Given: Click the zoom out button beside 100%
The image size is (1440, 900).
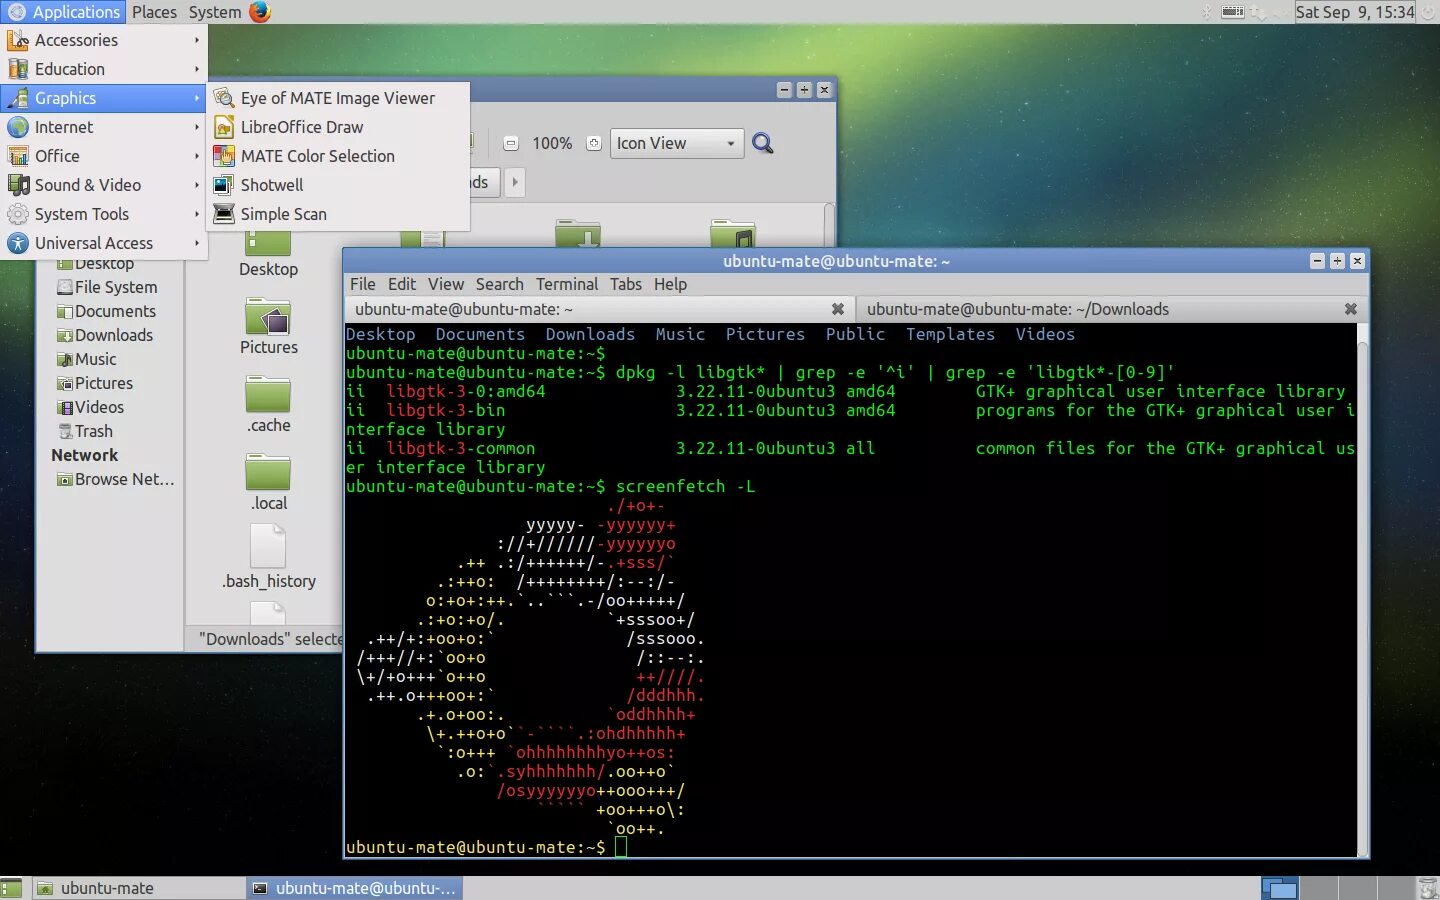Looking at the screenshot, I should 511,143.
